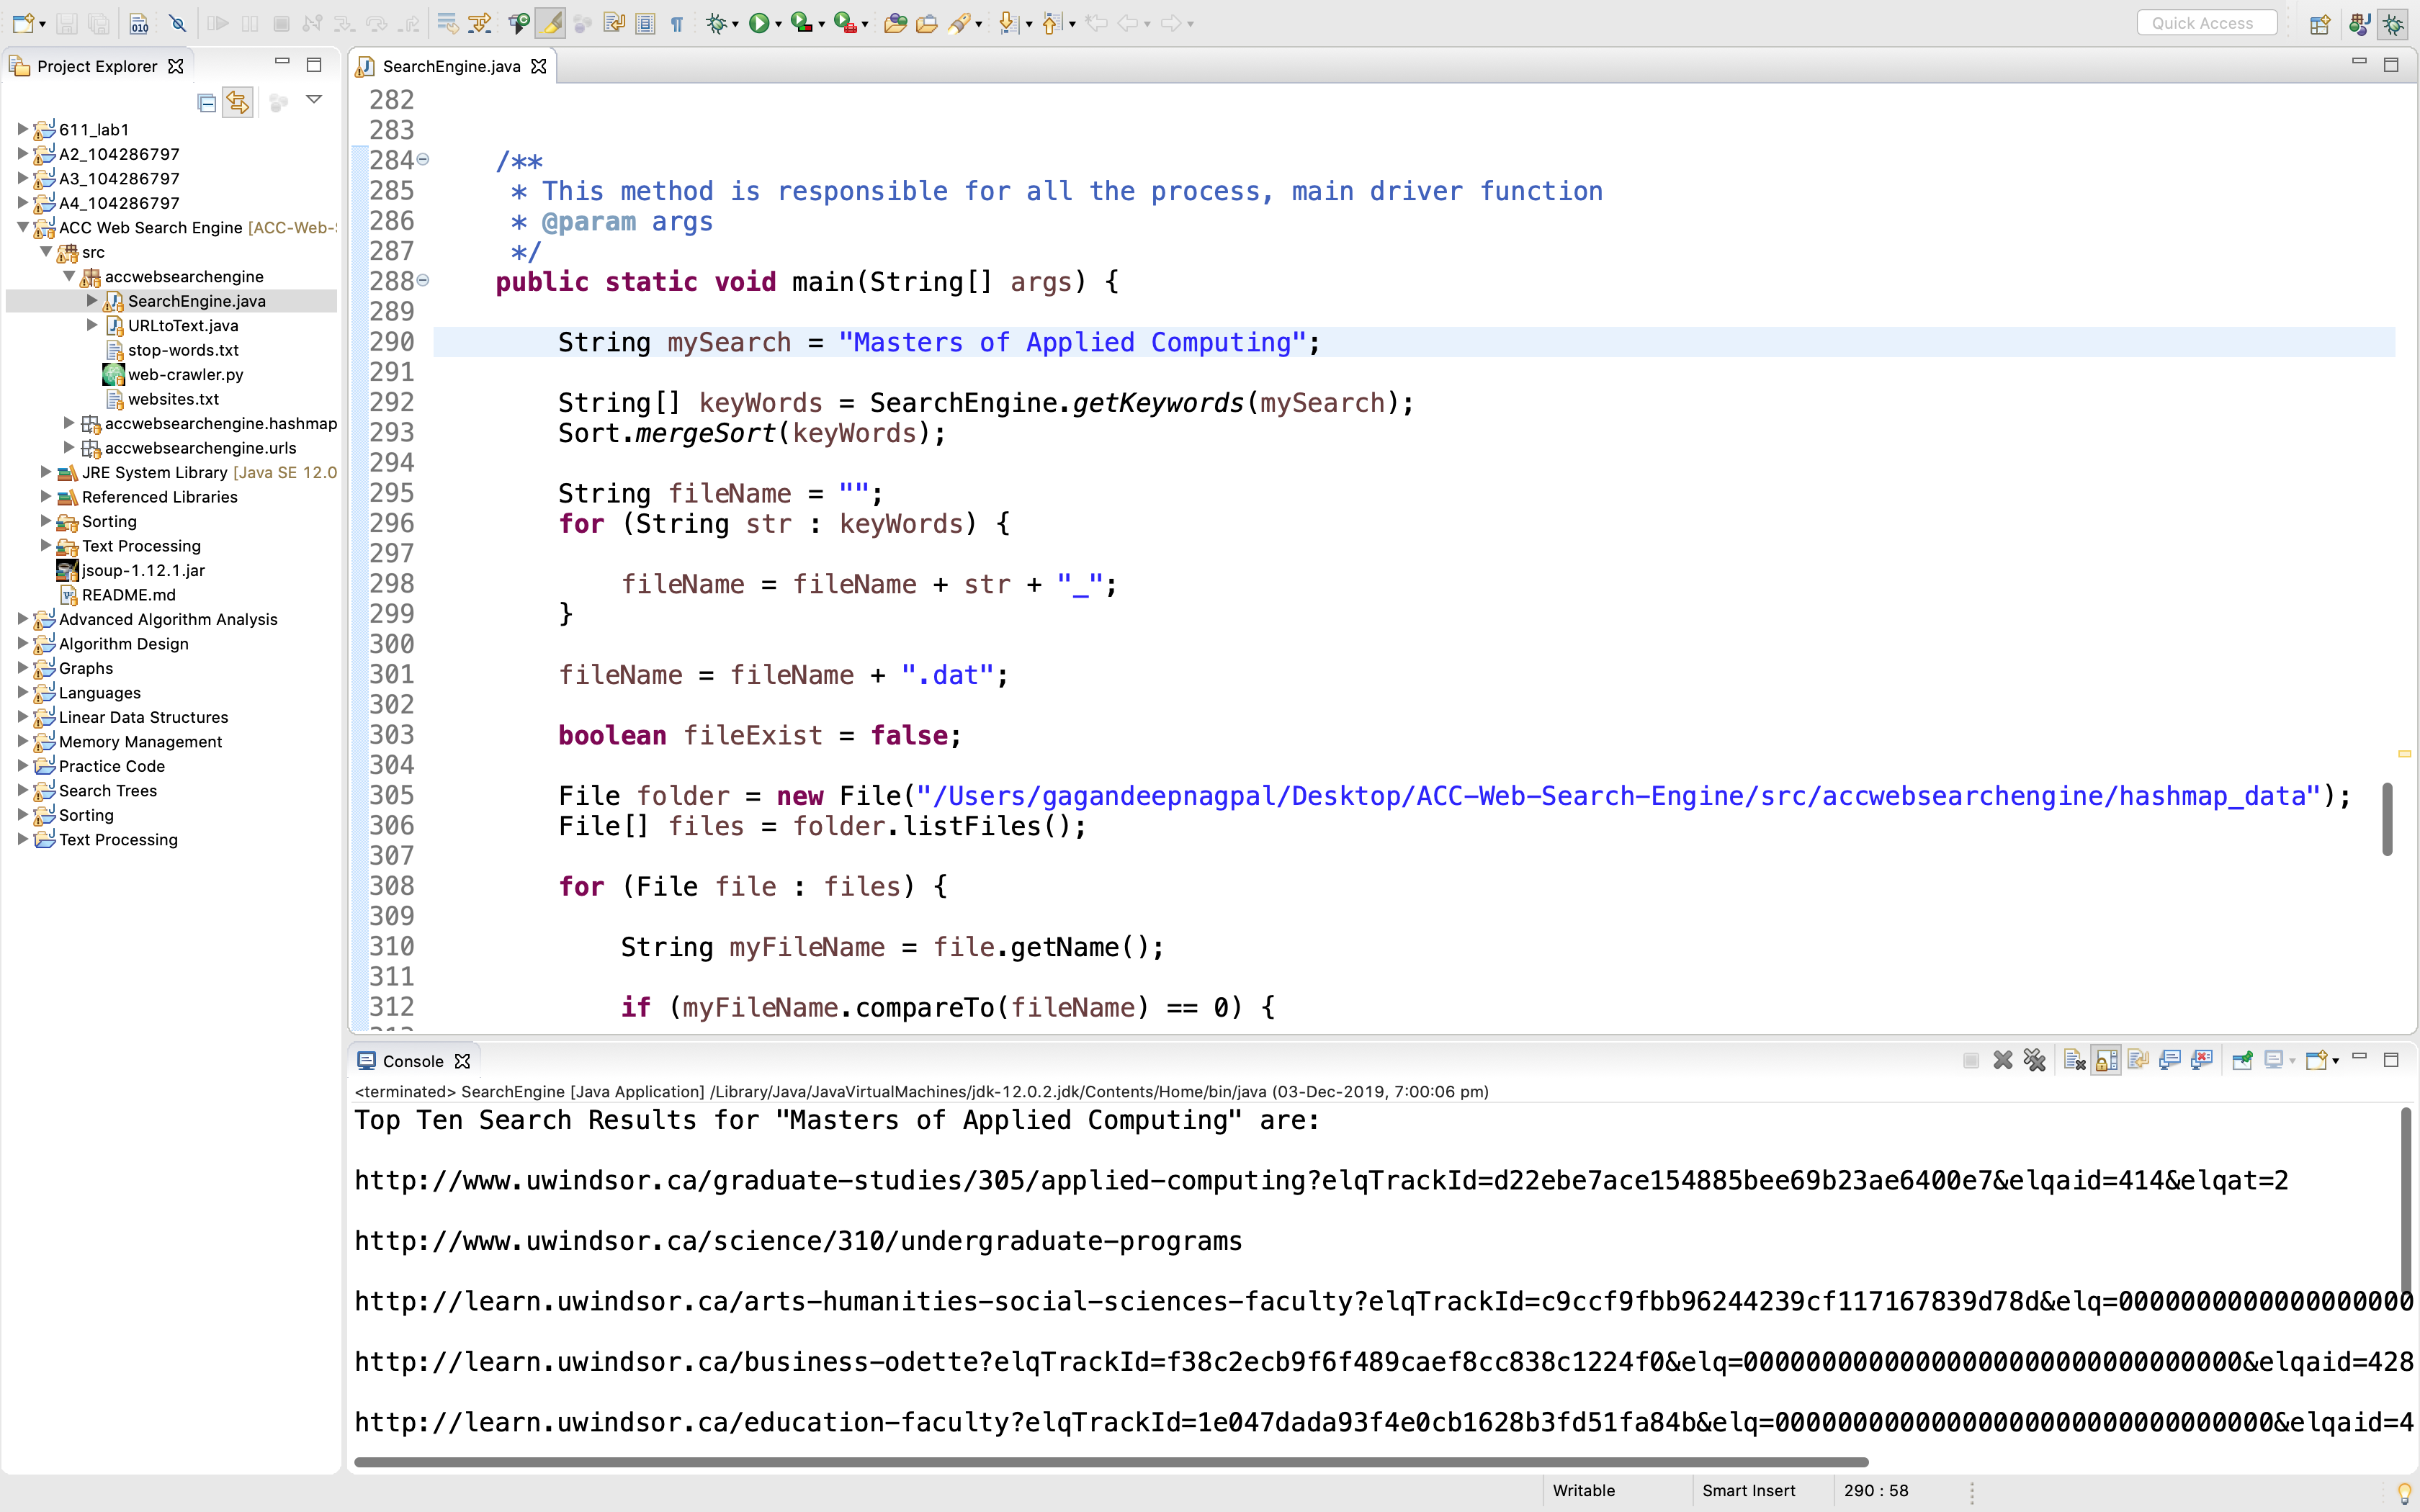Select web-crawler.py file
The image size is (2420, 1512).
click(x=185, y=374)
